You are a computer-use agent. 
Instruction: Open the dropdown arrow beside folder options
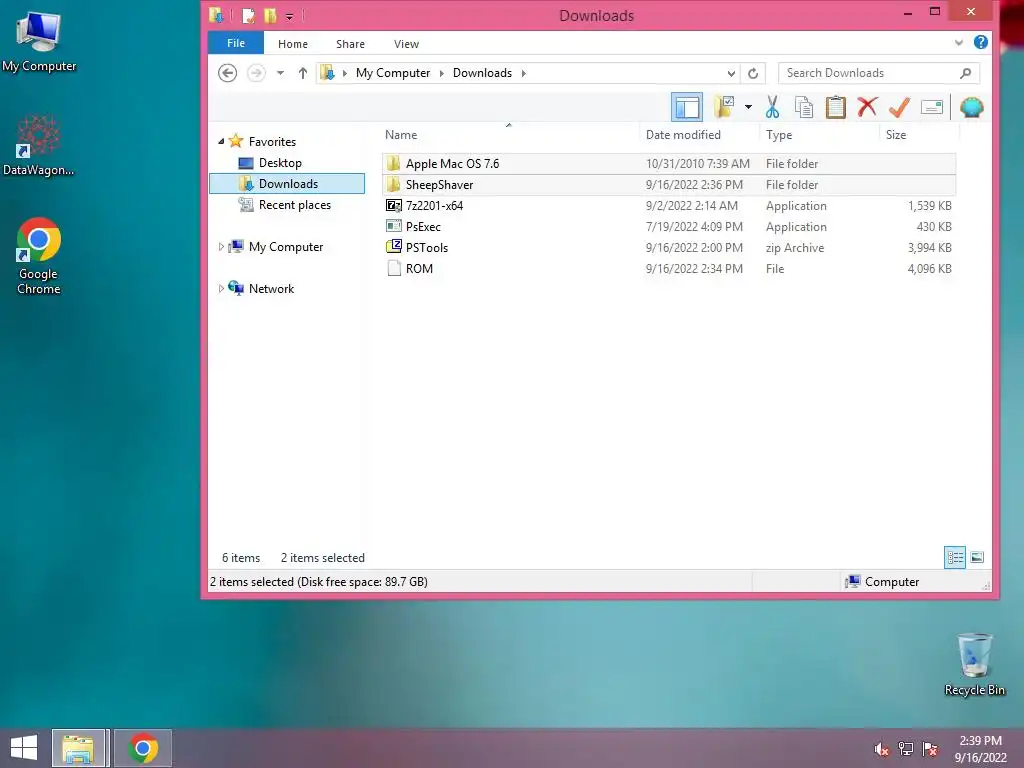(748, 107)
